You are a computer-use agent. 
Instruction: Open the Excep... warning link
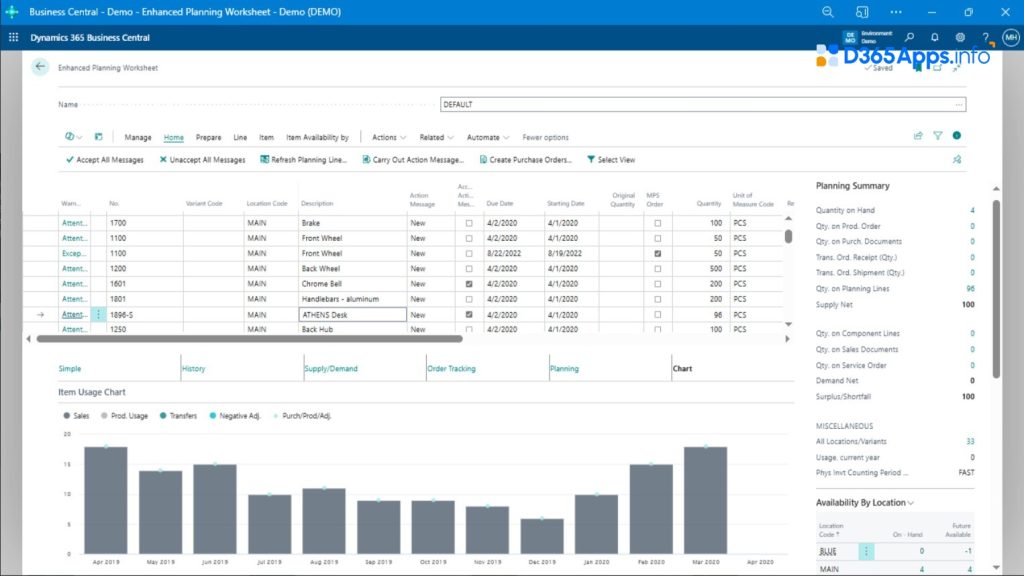tap(73, 253)
